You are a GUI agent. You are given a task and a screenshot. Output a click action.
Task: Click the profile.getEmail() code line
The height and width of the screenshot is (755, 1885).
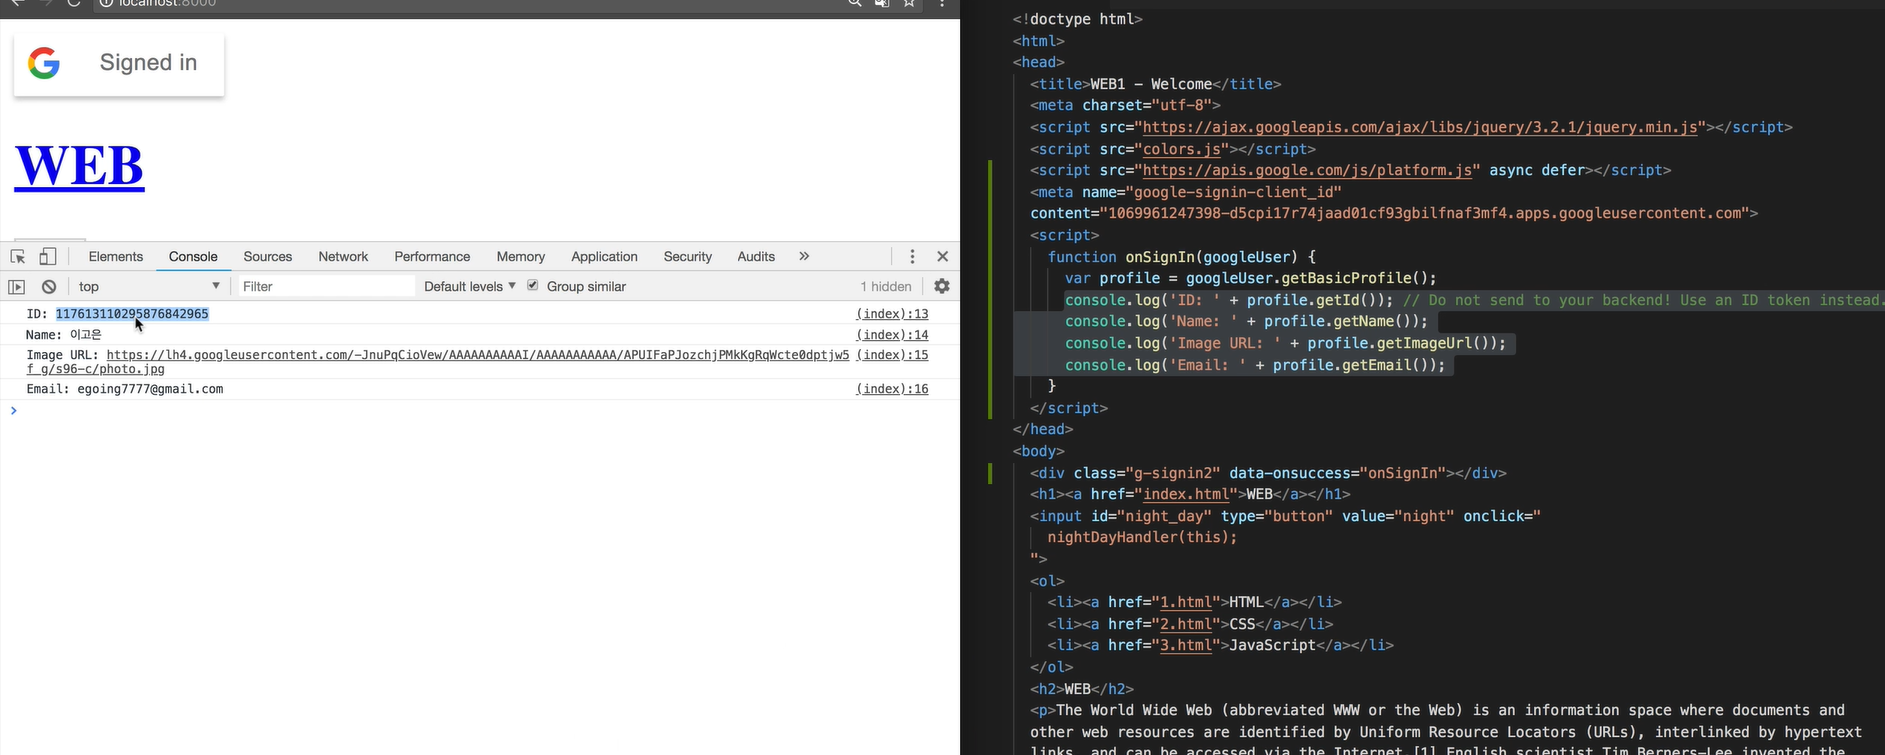point(1255,365)
